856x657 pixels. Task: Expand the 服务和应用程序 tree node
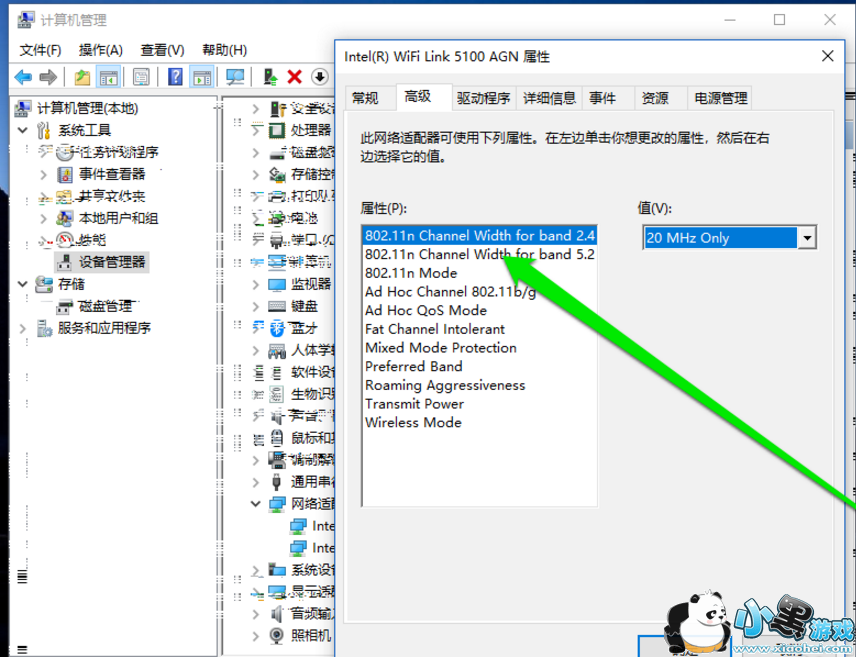(23, 328)
